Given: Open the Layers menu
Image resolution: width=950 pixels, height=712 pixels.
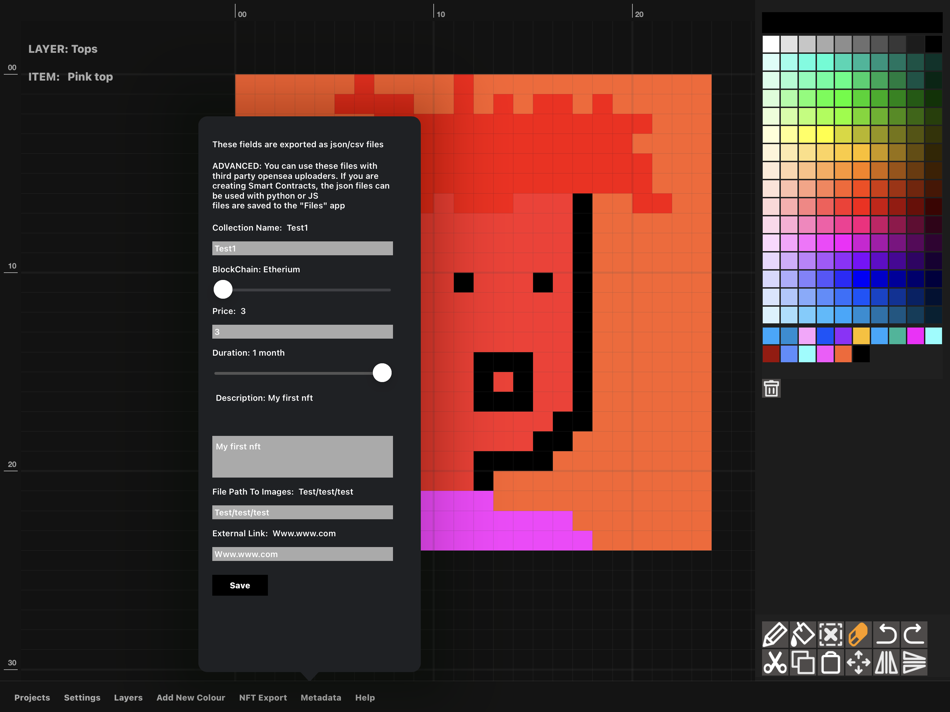Looking at the screenshot, I should click(128, 698).
